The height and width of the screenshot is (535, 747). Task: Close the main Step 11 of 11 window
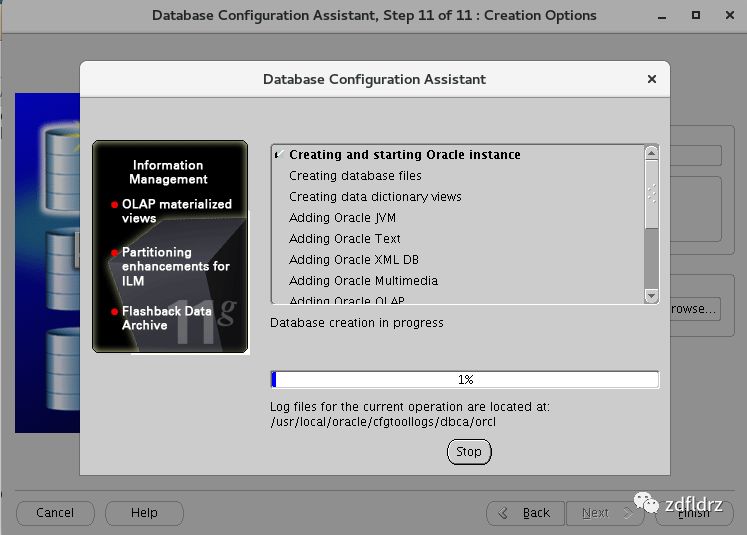[729, 15]
